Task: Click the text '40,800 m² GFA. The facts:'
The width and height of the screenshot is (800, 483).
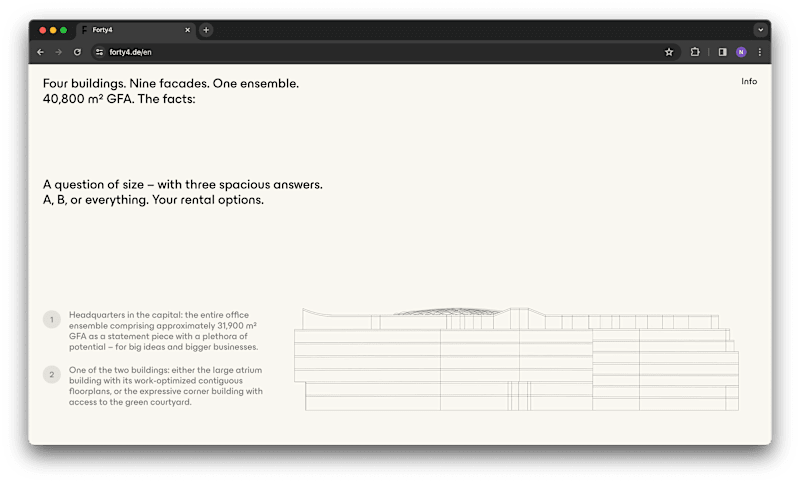Action: pyautogui.click(x=119, y=99)
